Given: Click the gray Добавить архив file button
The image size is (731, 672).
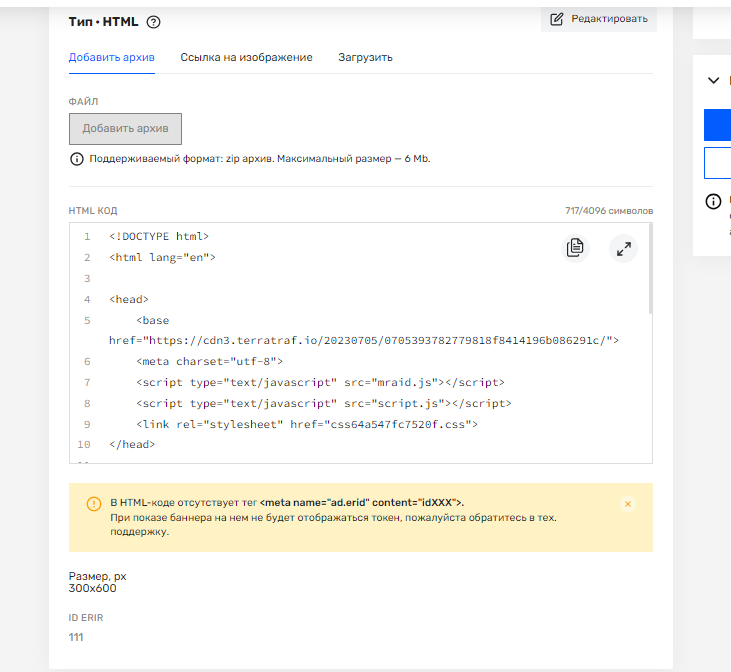Looking at the screenshot, I should (125, 129).
